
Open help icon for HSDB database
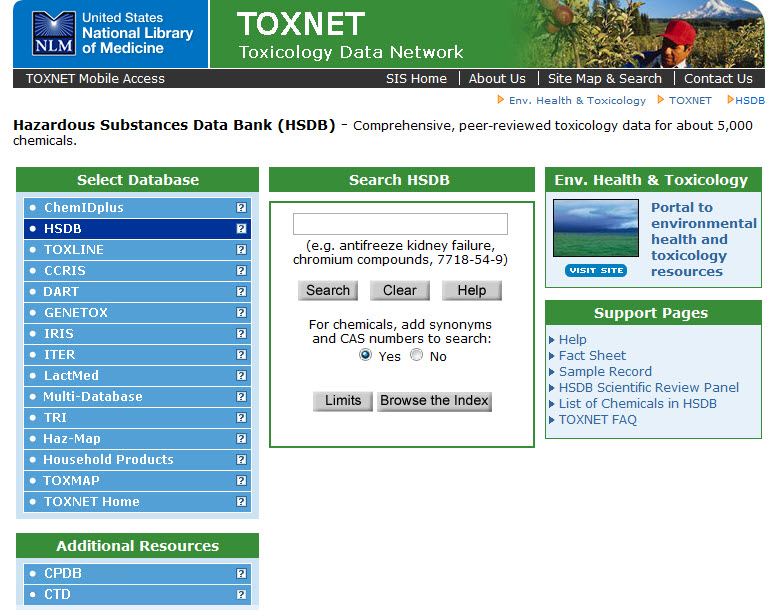click(x=241, y=228)
